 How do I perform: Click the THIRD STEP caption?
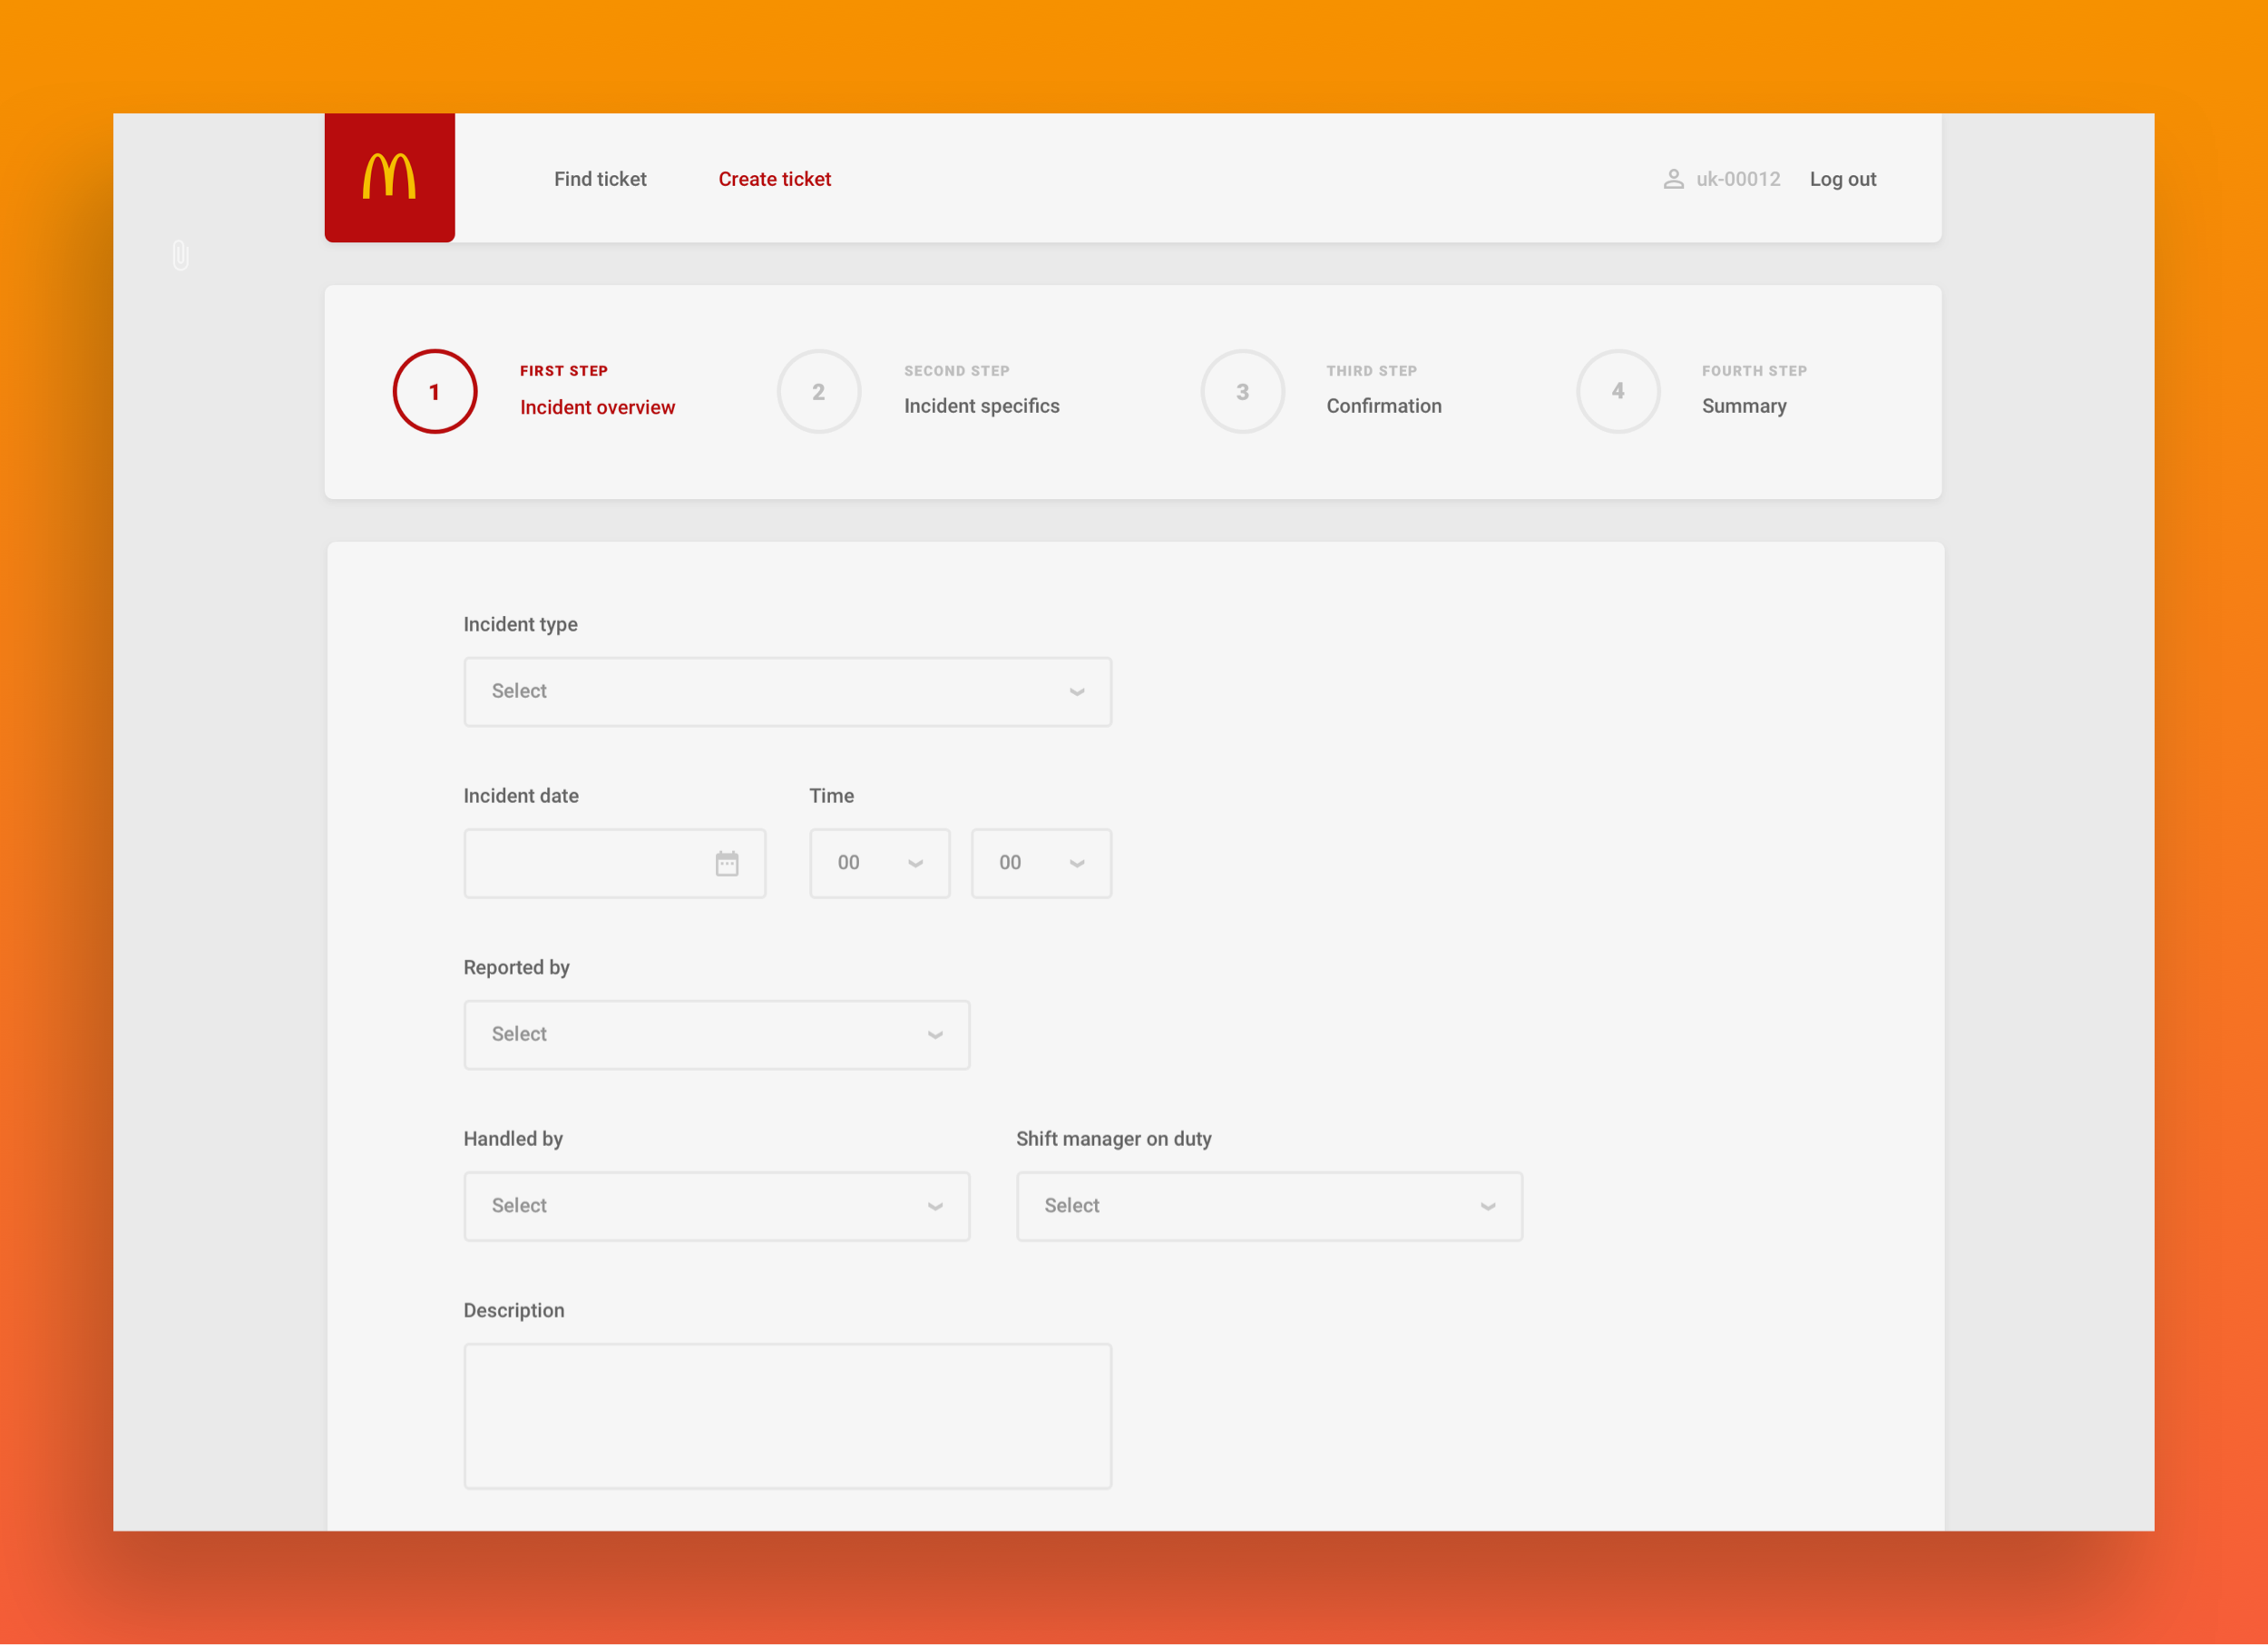click(x=1371, y=371)
